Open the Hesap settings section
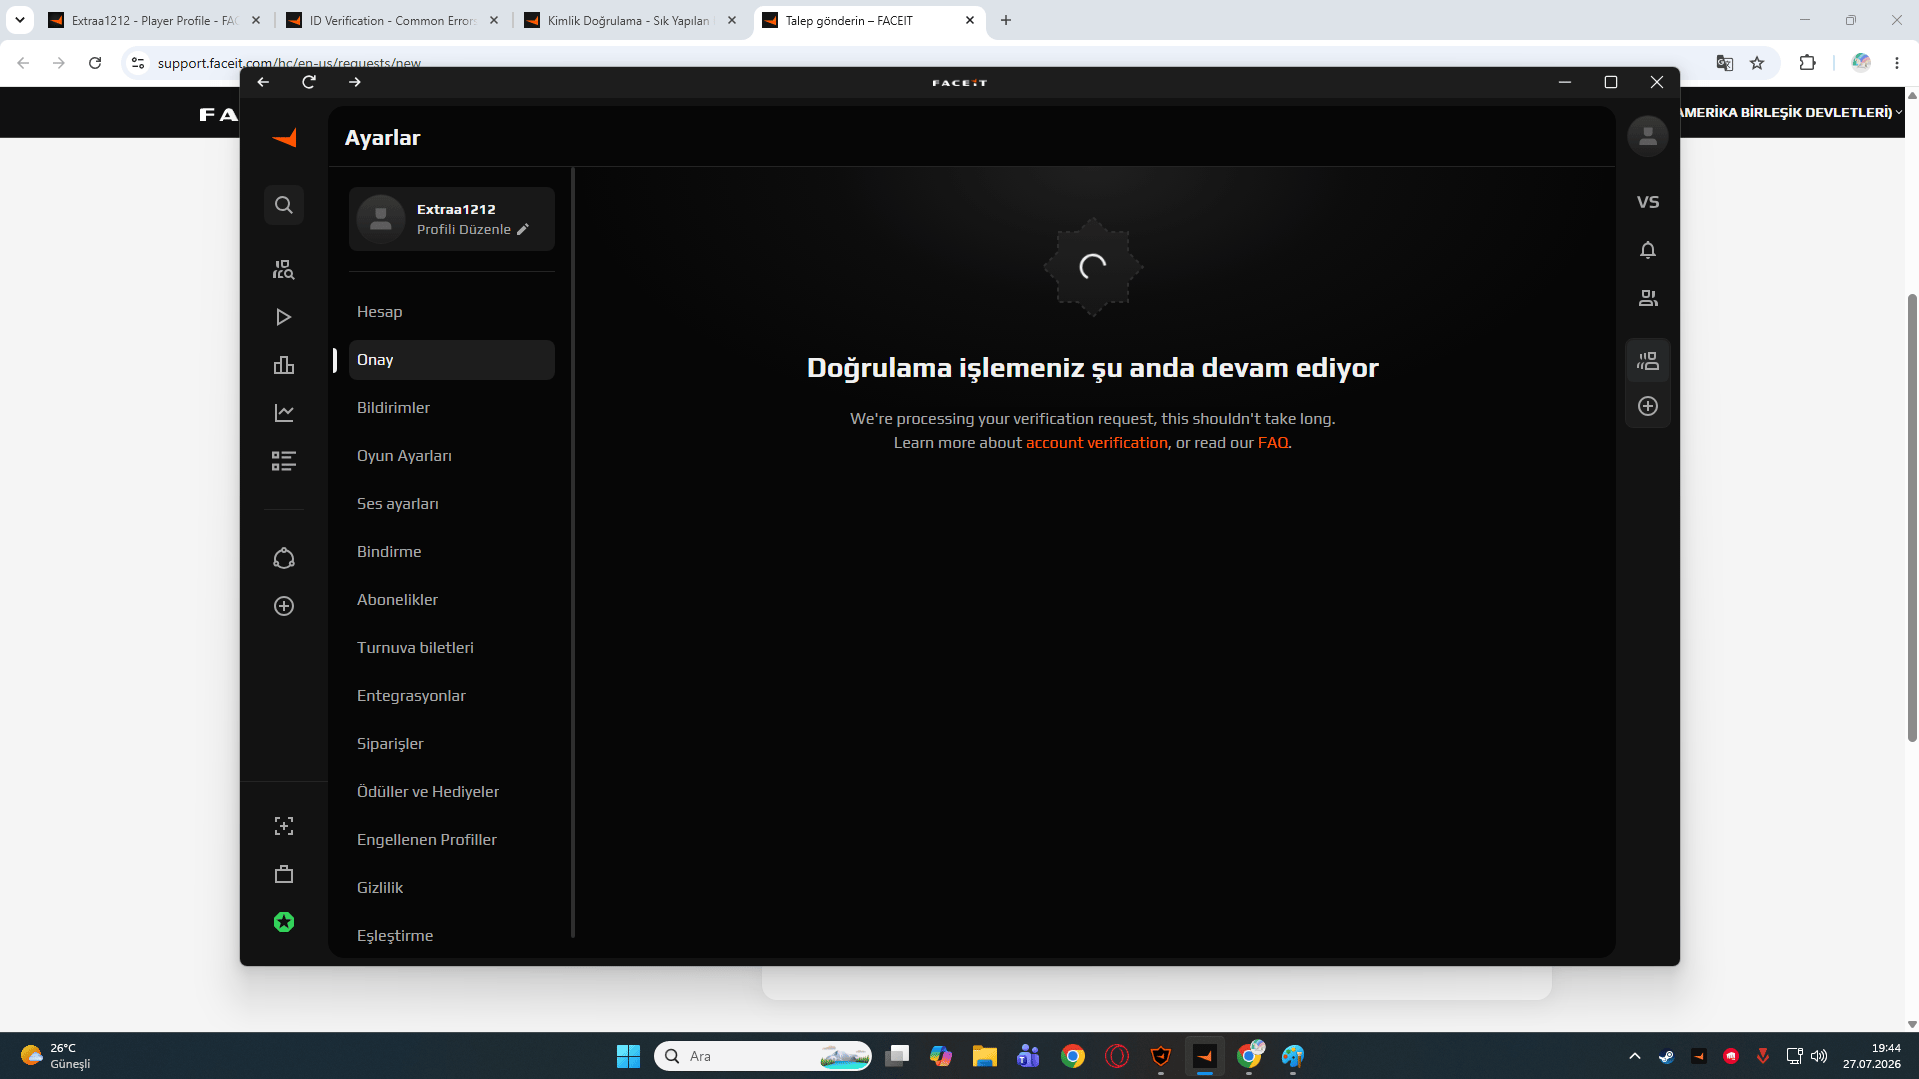 tap(452, 312)
